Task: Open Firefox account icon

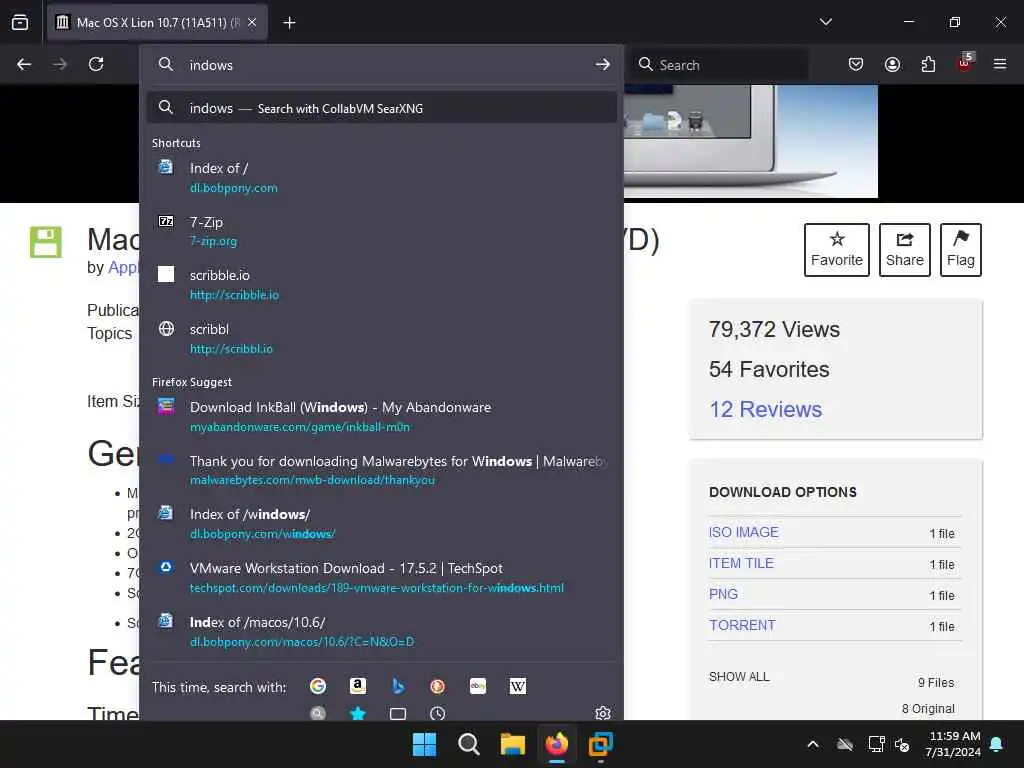Action: tap(892, 64)
